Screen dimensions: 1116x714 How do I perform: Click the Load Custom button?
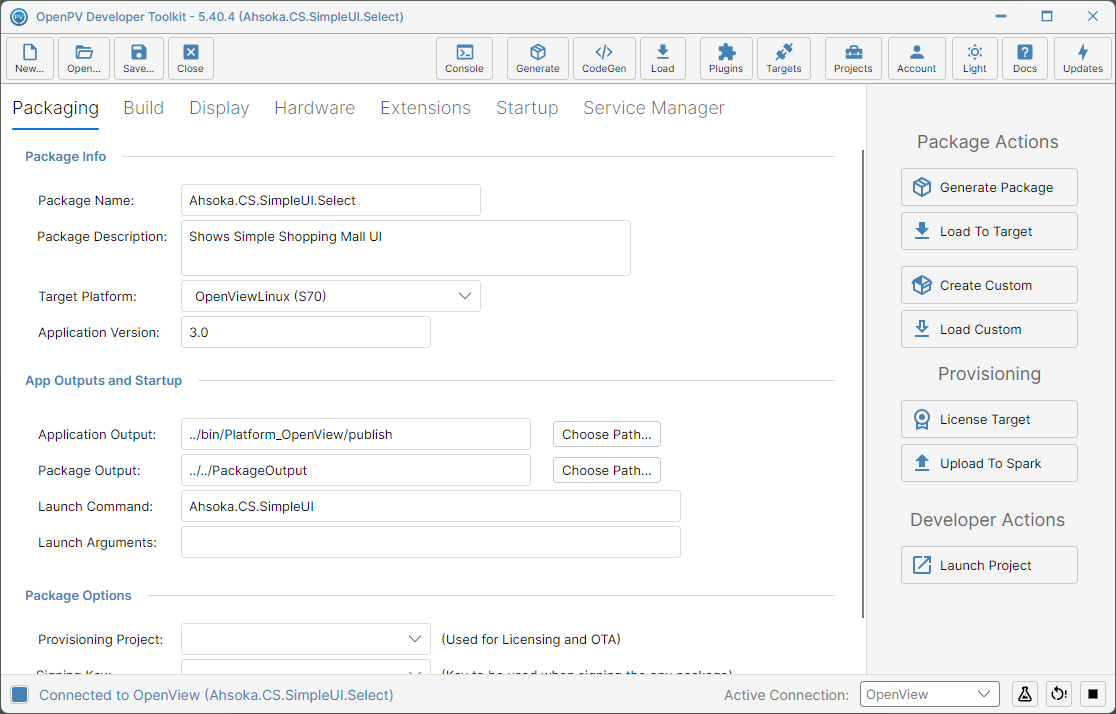click(x=989, y=330)
